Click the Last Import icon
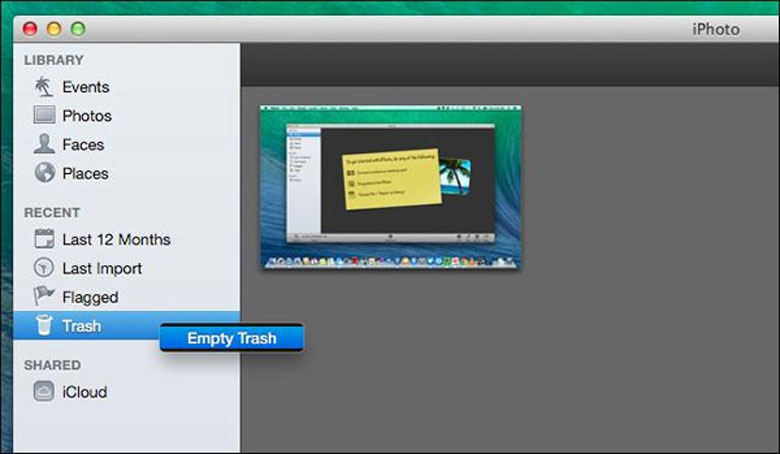The height and width of the screenshot is (454, 780). (x=44, y=268)
